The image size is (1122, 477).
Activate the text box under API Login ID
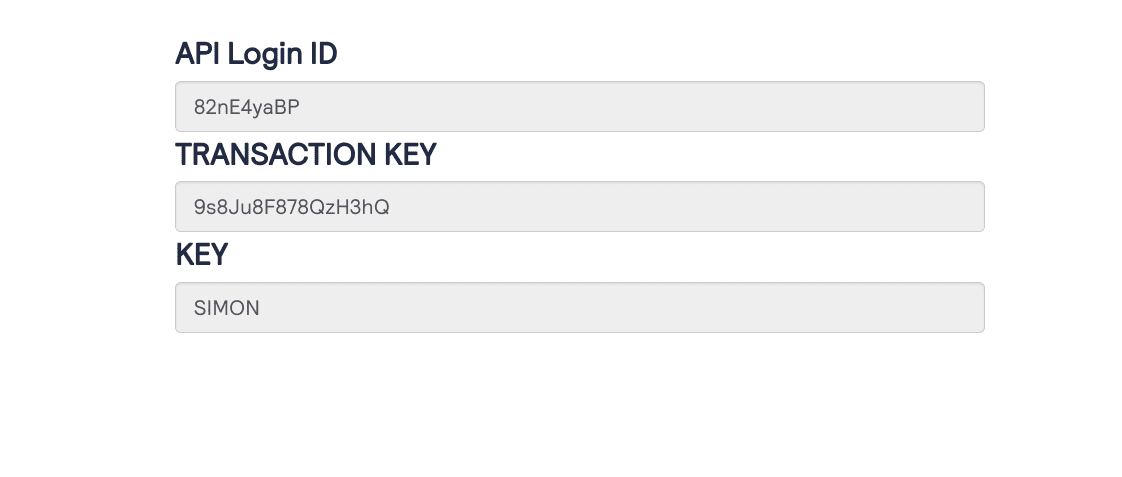[x=580, y=107]
